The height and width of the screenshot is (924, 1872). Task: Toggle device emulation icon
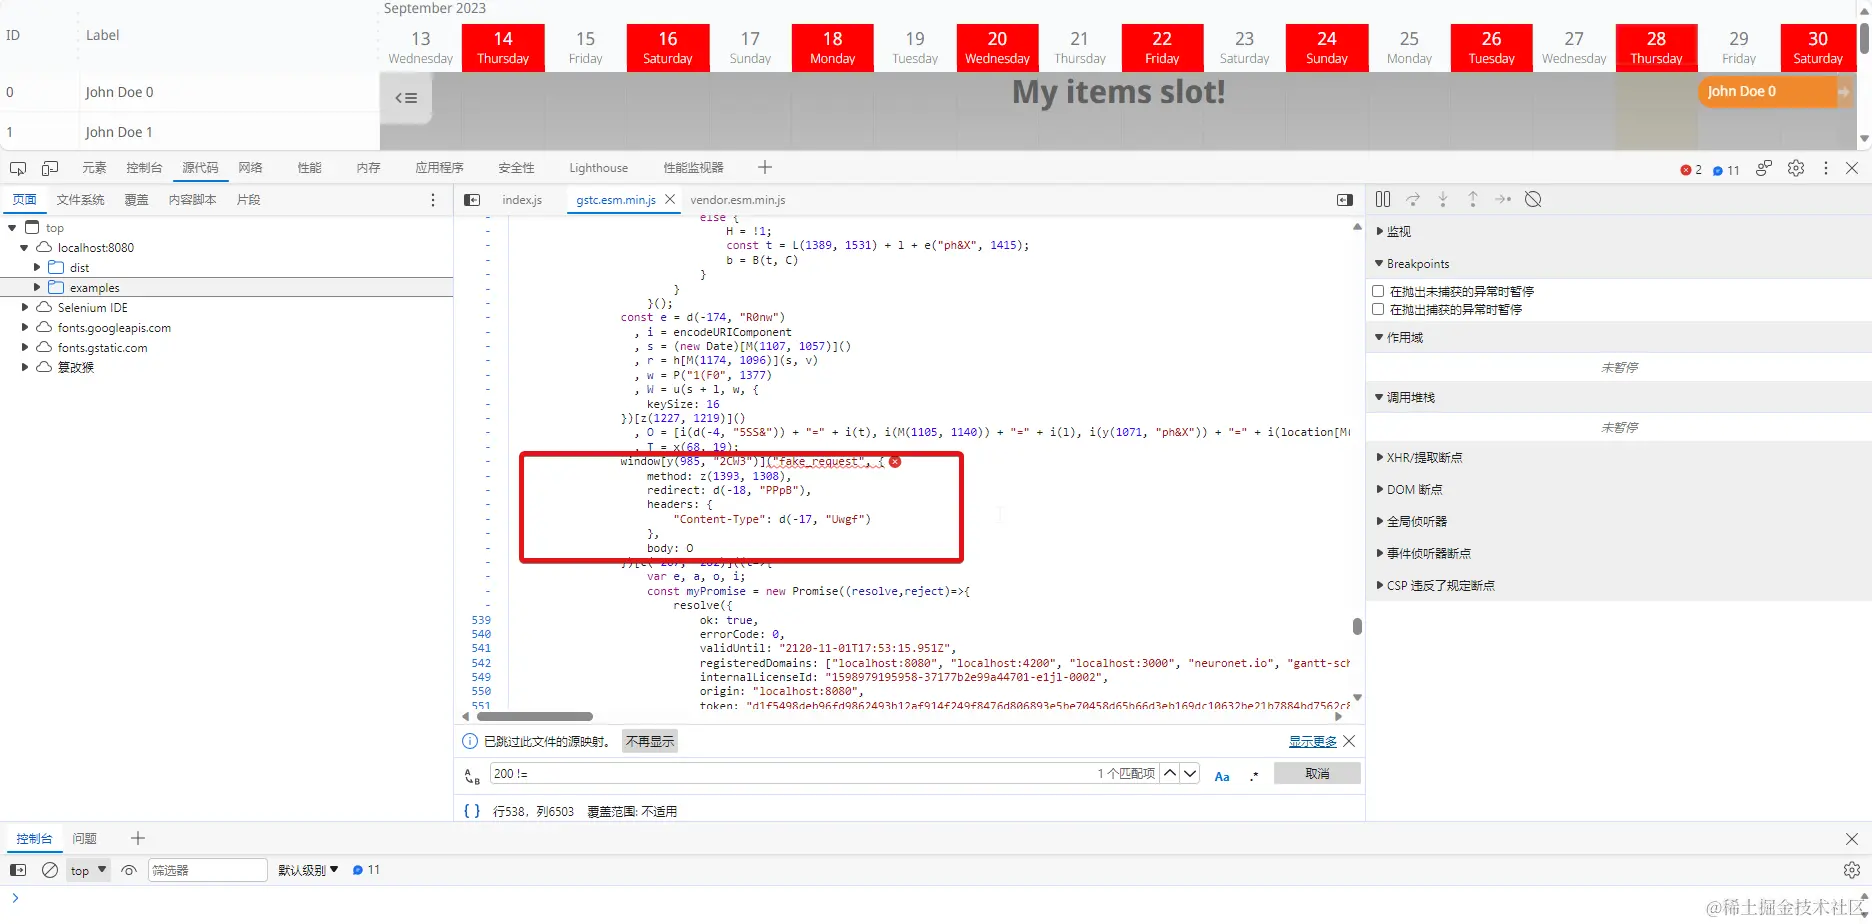tap(50, 168)
